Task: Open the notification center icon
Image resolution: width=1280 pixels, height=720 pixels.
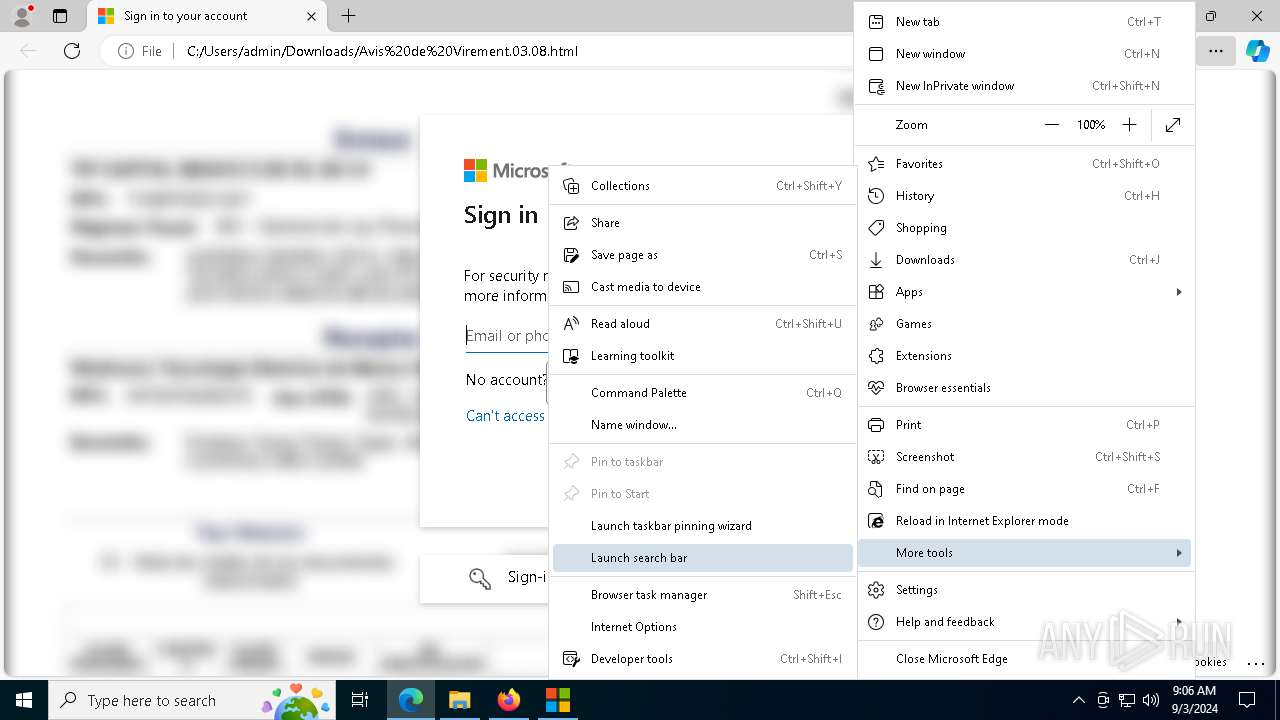Action: tap(1247, 700)
